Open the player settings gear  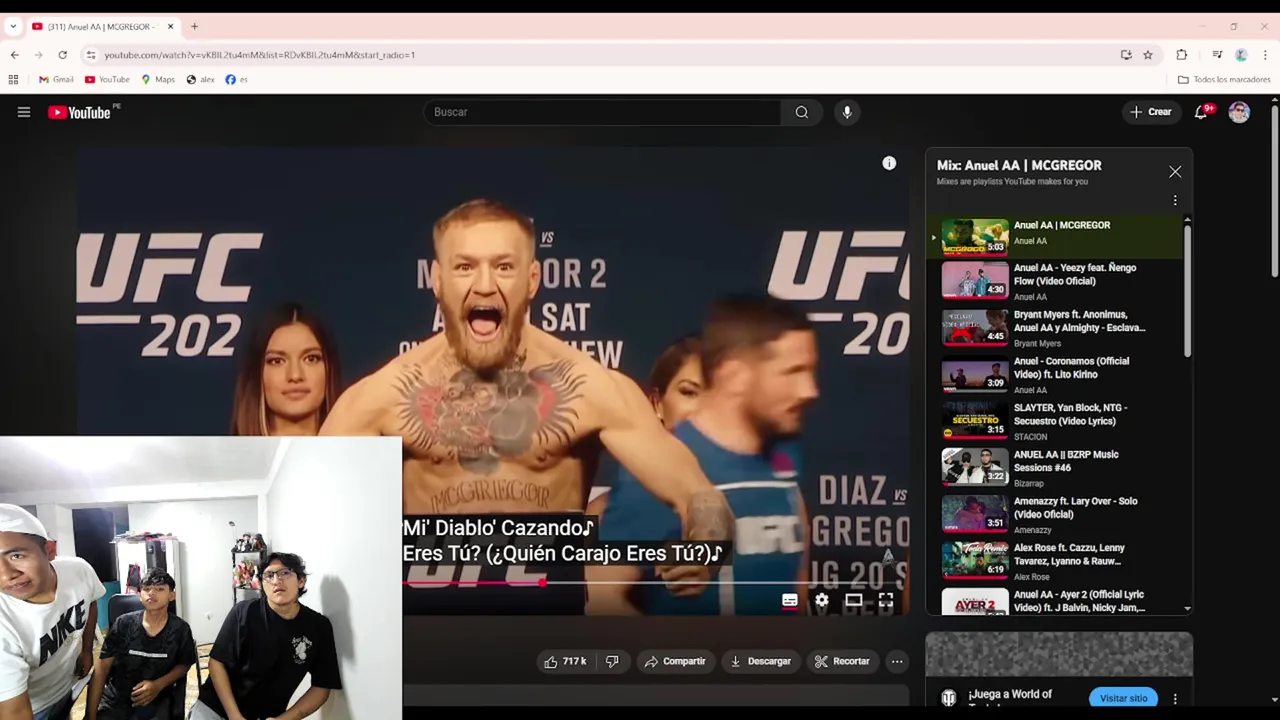coord(821,600)
